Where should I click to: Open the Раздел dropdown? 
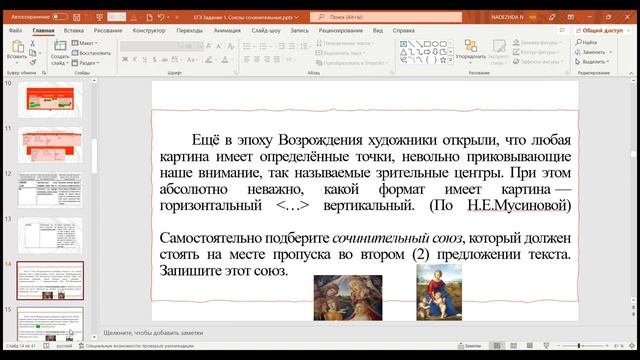click(x=86, y=62)
